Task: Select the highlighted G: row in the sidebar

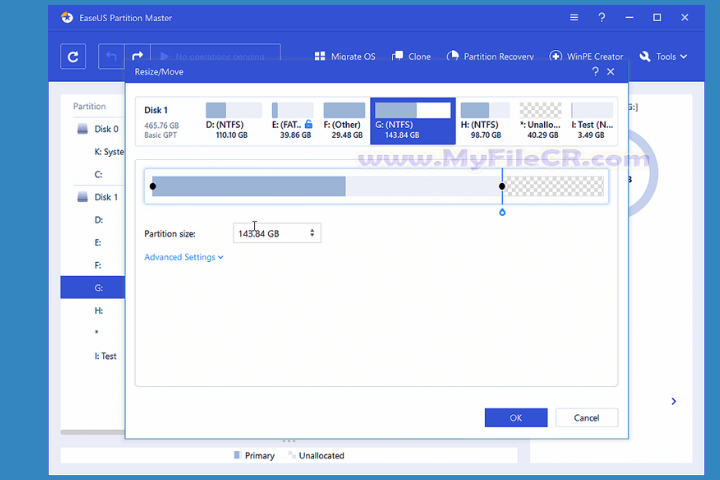Action: 93,288
